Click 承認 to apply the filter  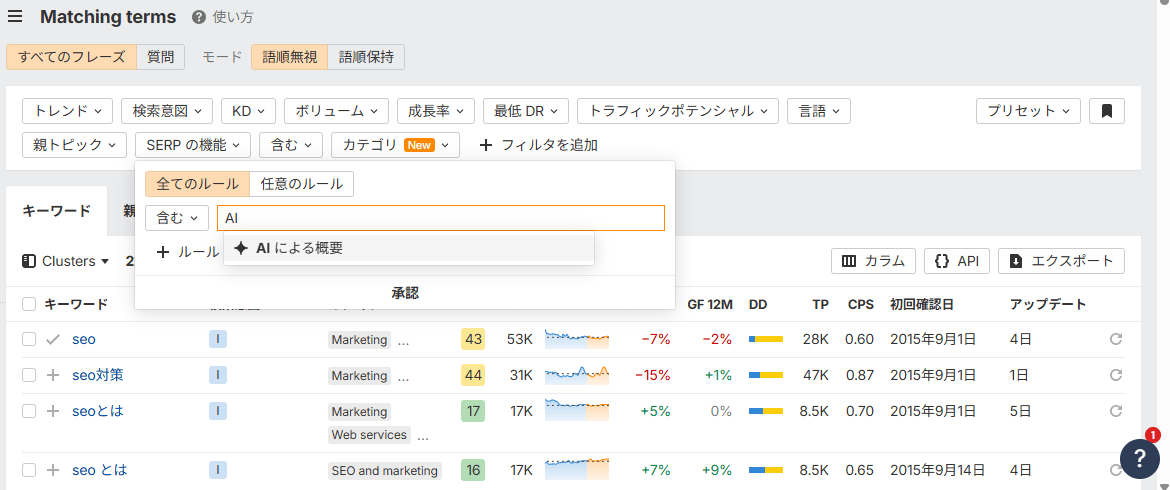point(405,293)
